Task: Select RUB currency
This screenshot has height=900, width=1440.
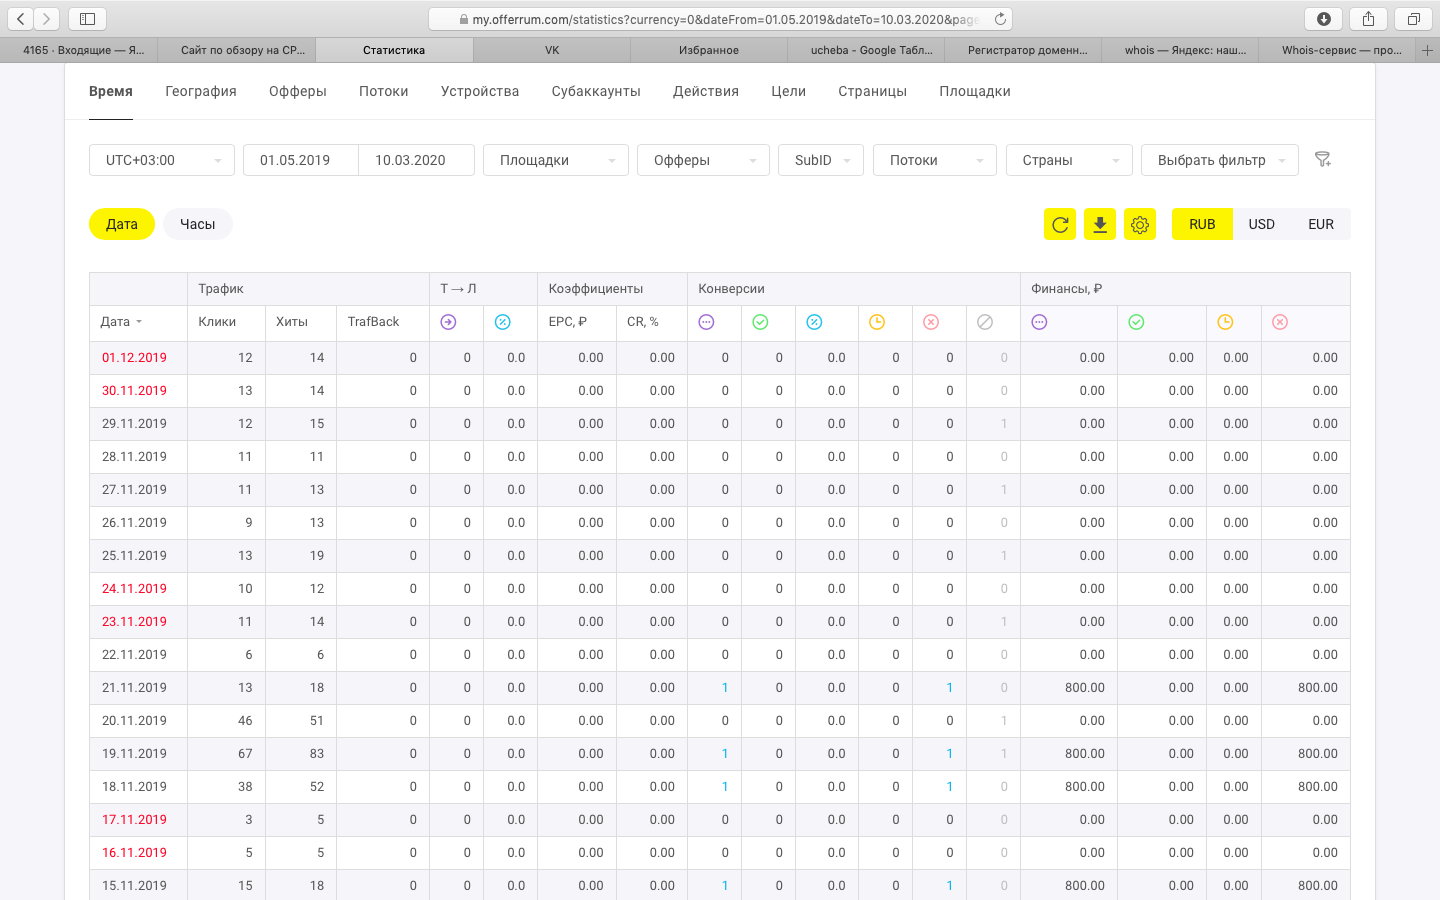Action: [1202, 224]
